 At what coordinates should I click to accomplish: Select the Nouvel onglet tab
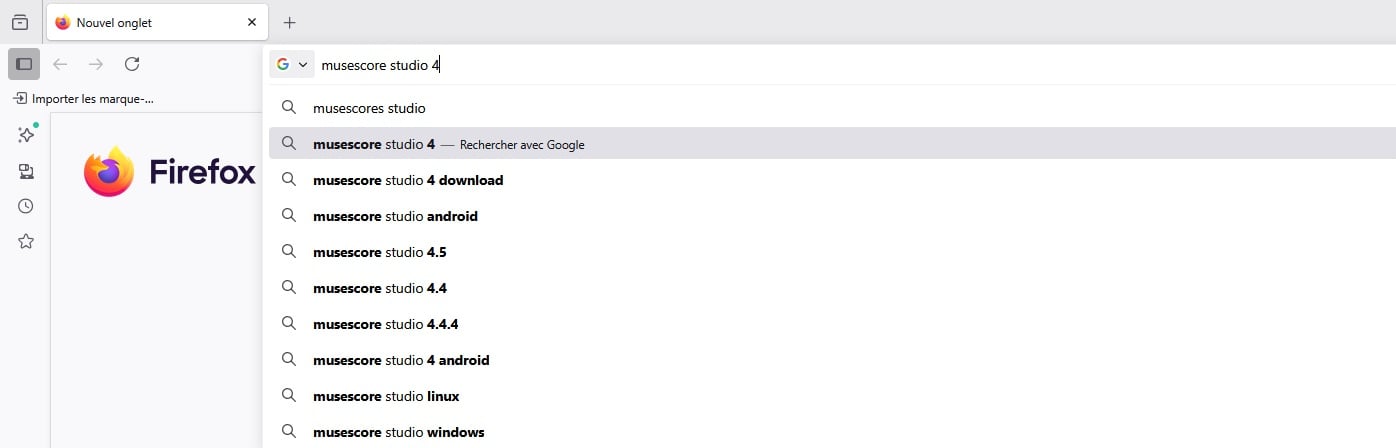(140, 22)
